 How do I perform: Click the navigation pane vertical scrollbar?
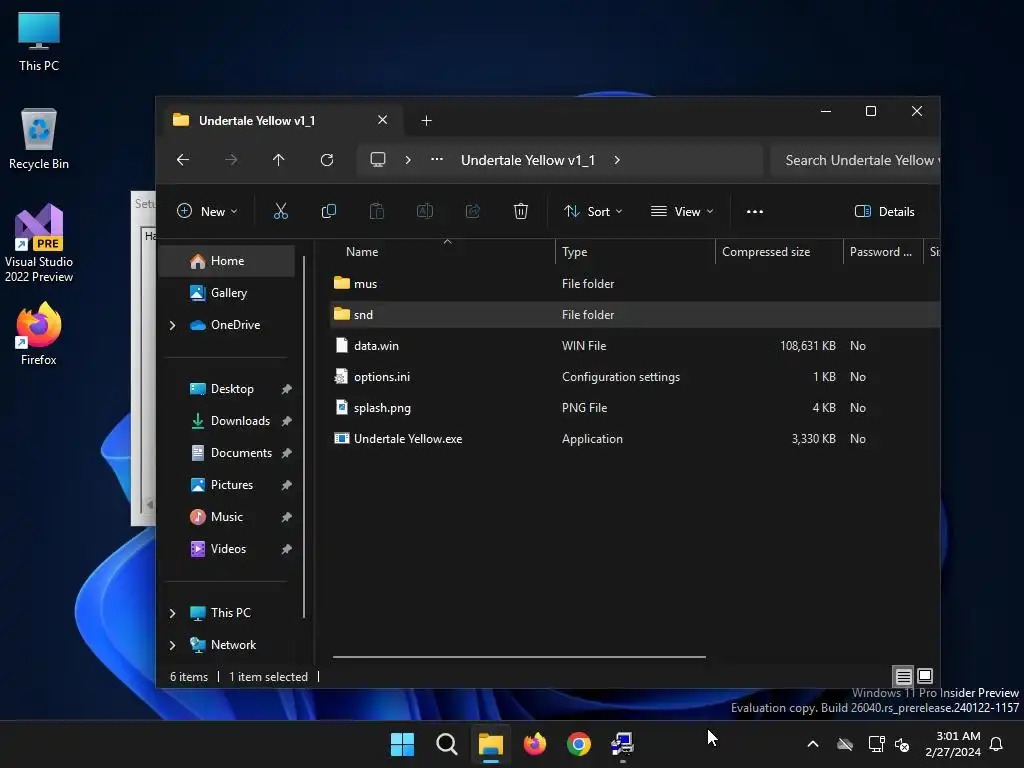(x=304, y=436)
